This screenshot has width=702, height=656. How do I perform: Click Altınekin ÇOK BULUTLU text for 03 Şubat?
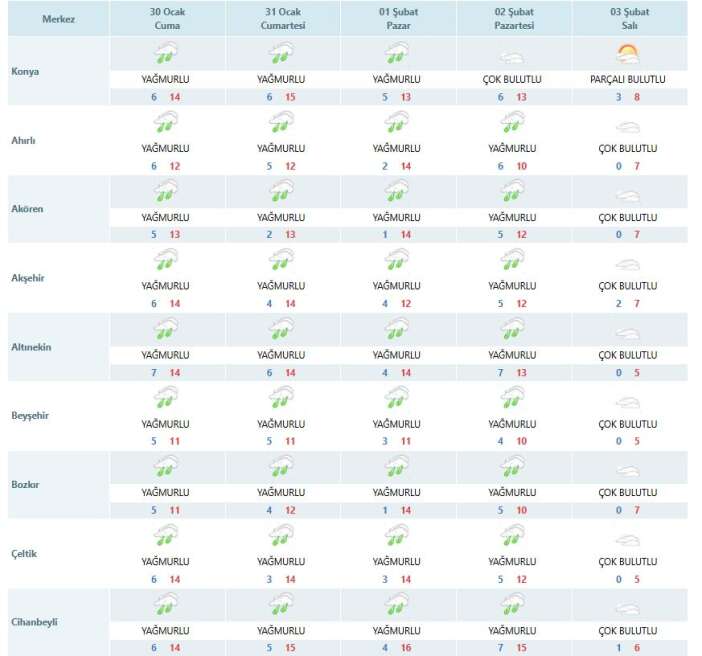tap(629, 355)
